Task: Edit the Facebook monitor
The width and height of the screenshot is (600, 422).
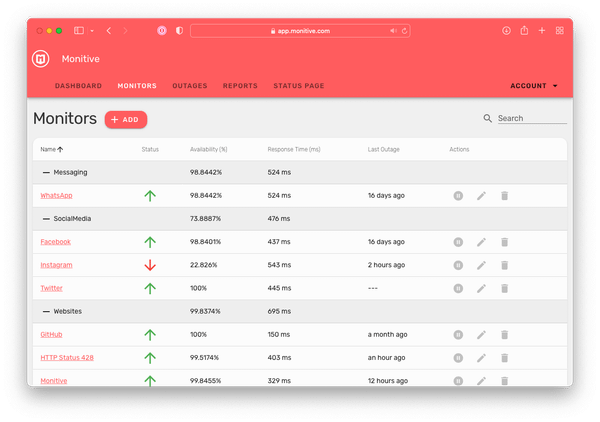Action: [x=481, y=242]
